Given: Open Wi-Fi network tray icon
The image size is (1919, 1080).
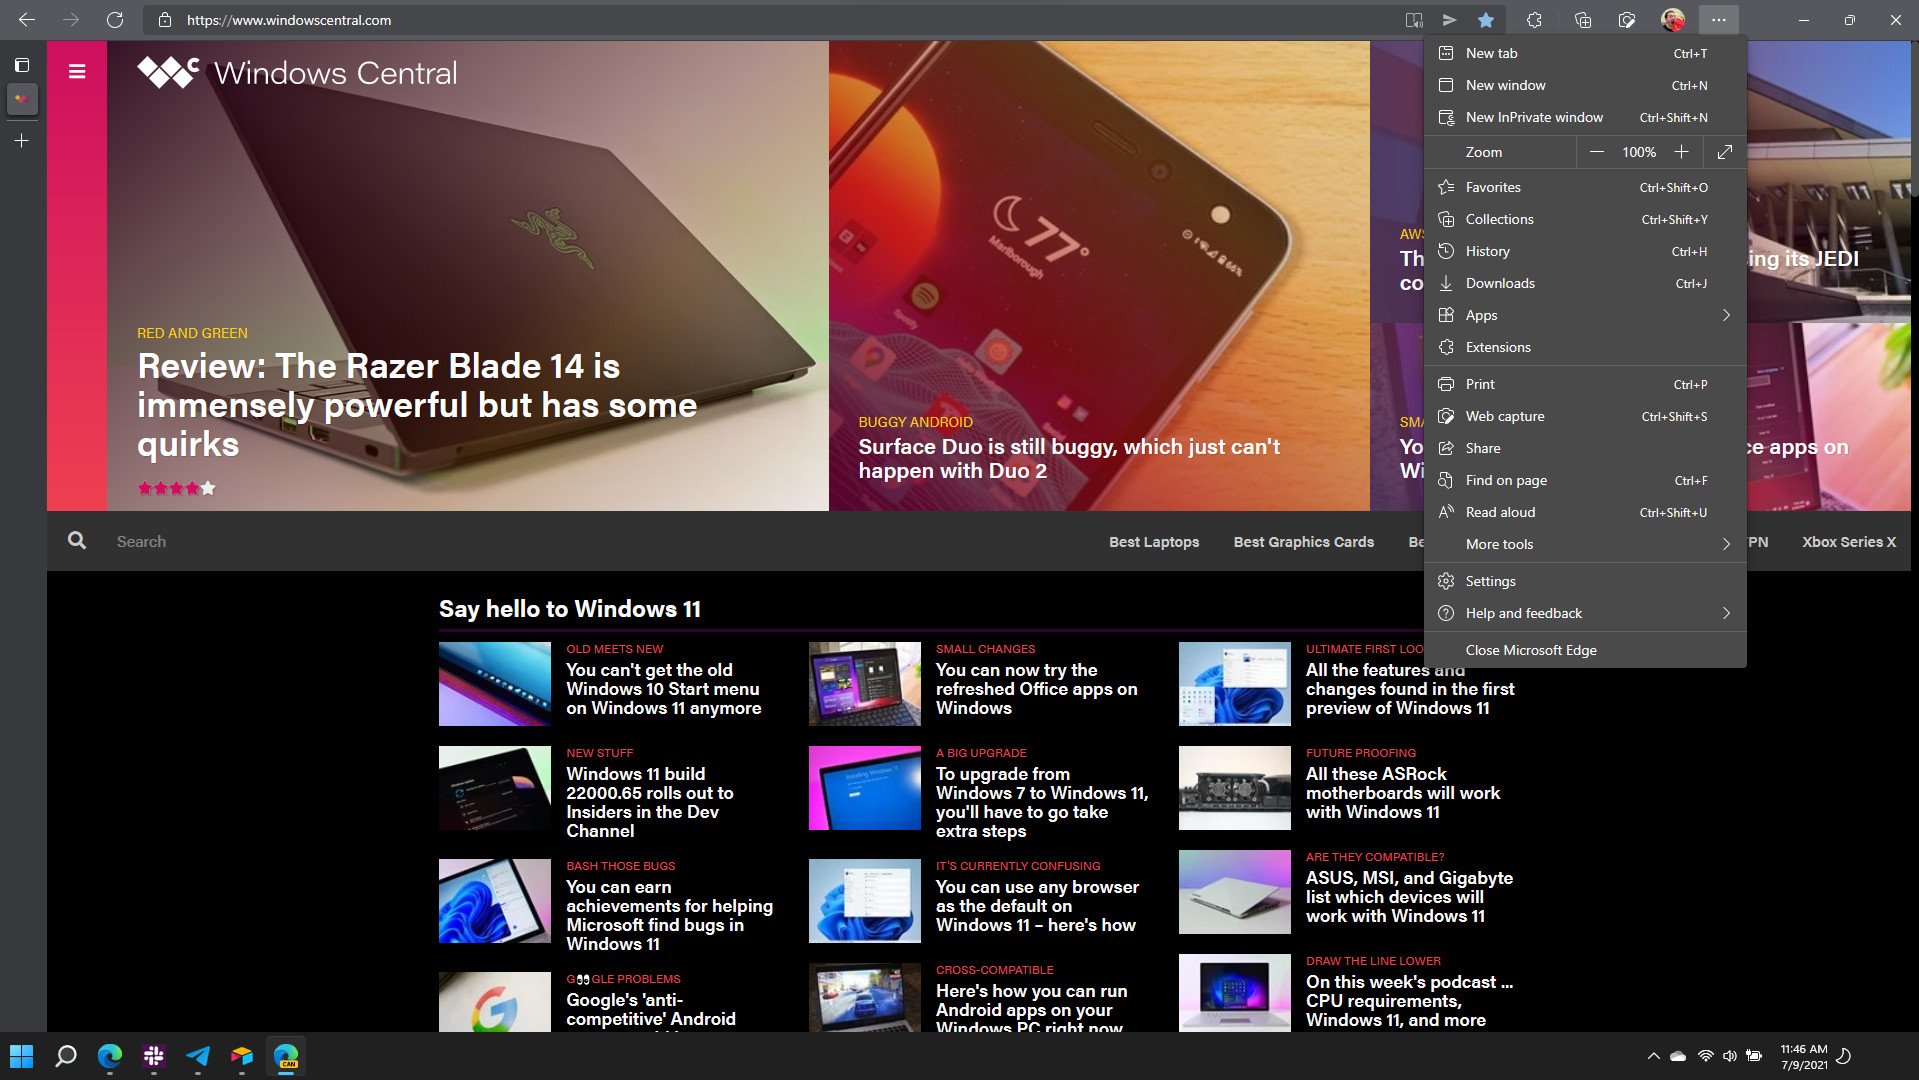Looking at the screenshot, I should (x=1706, y=1056).
